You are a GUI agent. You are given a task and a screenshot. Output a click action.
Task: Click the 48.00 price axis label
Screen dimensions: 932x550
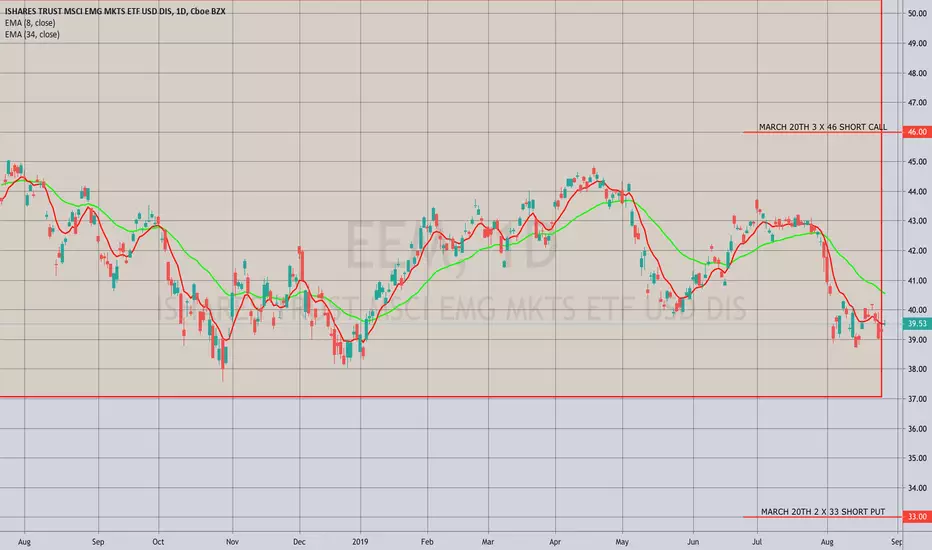[x=917, y=73]
